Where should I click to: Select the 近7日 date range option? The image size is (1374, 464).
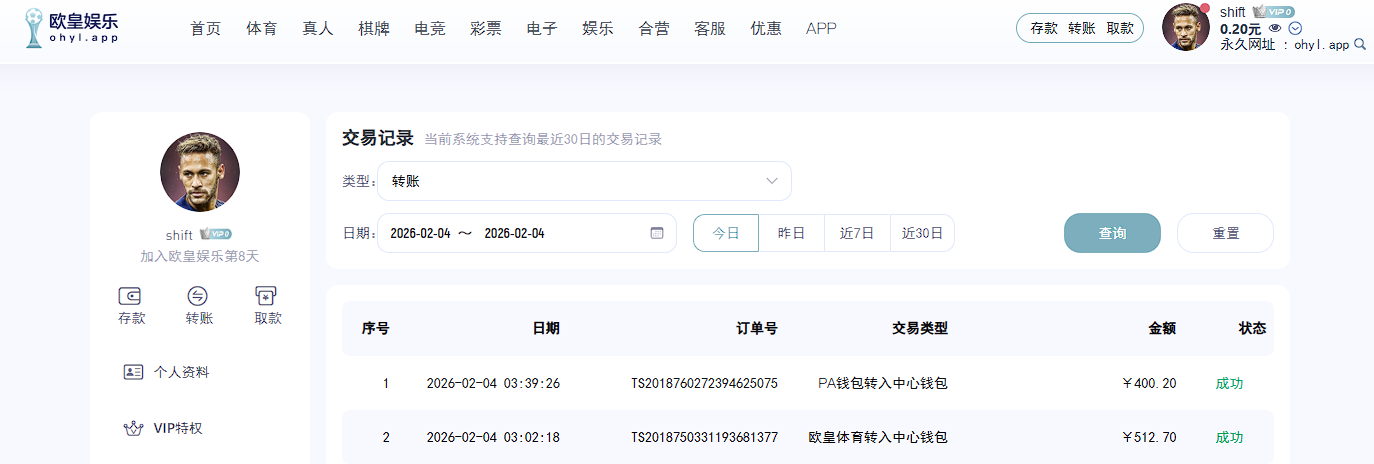[x=857, y=233]
